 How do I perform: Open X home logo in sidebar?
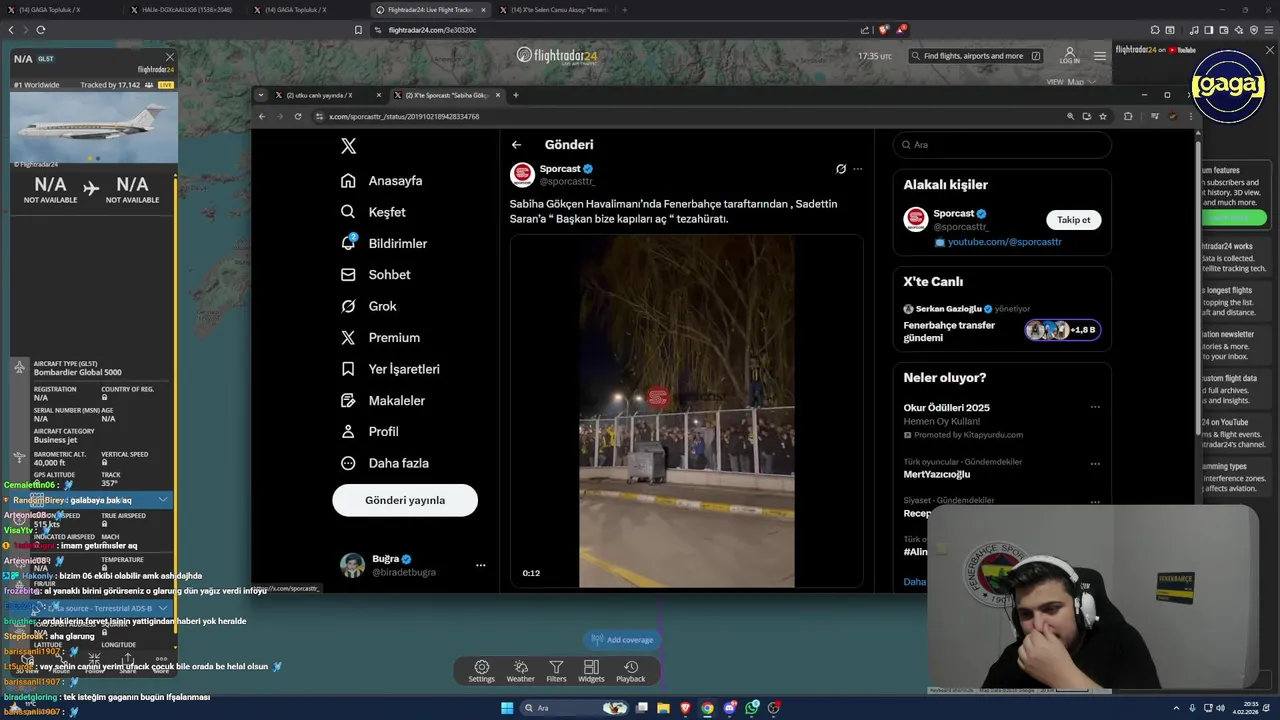(348, 146)
